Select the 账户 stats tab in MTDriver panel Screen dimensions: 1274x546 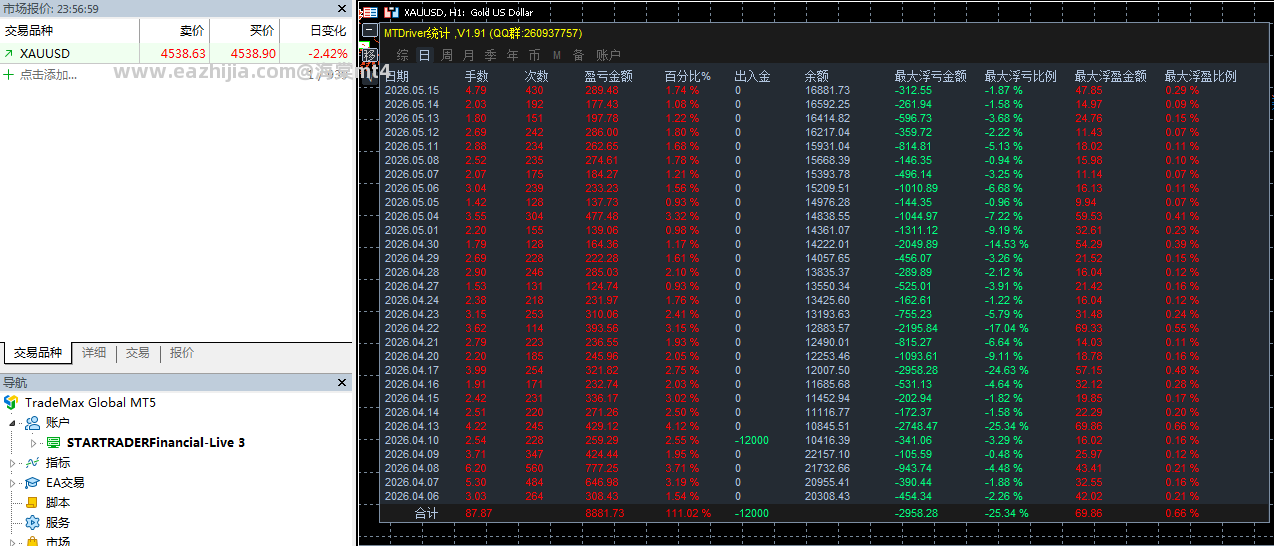pyautogui.click(x=608, y=55)
